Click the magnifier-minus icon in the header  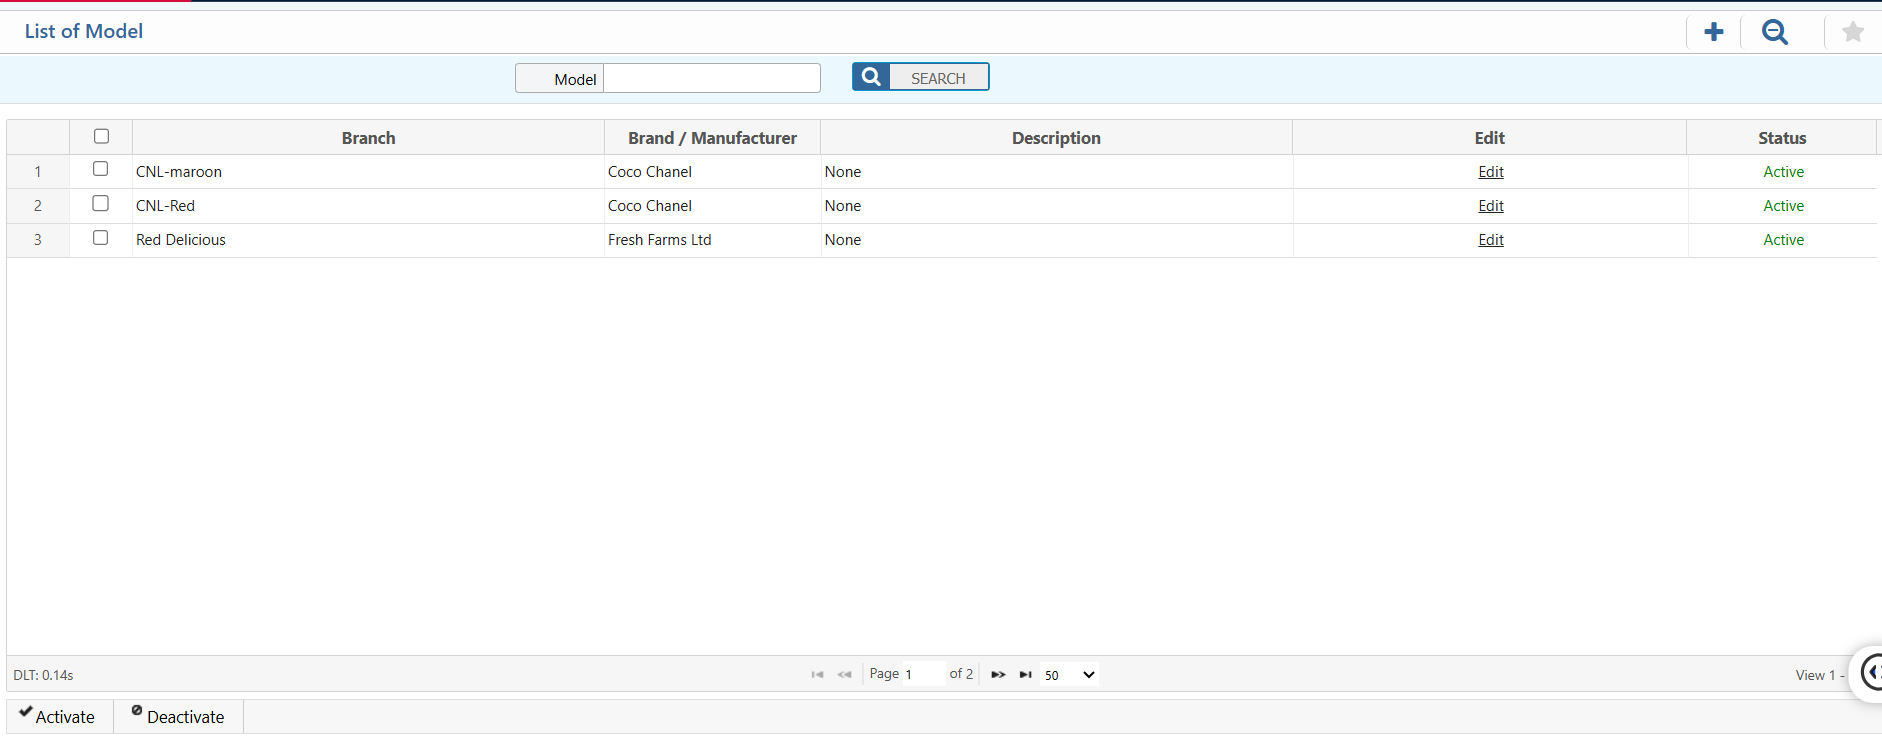(1774, 32)
